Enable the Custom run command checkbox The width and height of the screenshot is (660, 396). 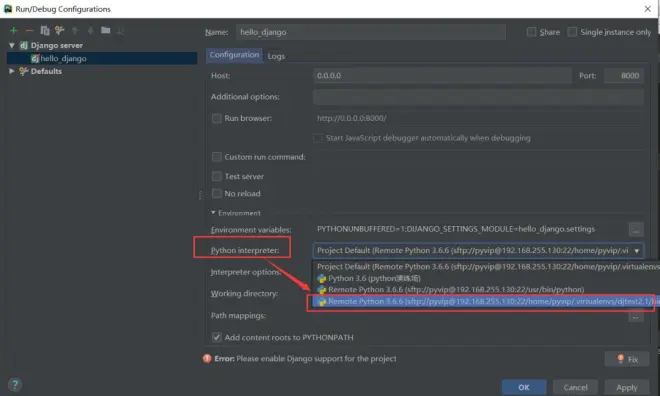[x=217, y=157]
